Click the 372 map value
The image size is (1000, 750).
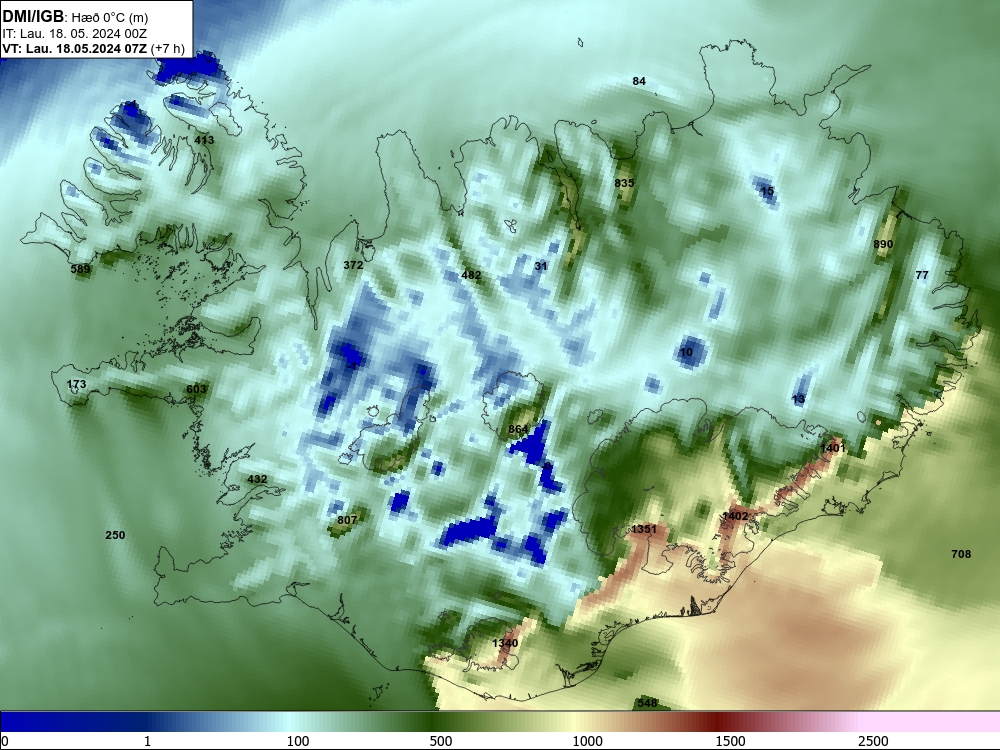coord(353,265)
